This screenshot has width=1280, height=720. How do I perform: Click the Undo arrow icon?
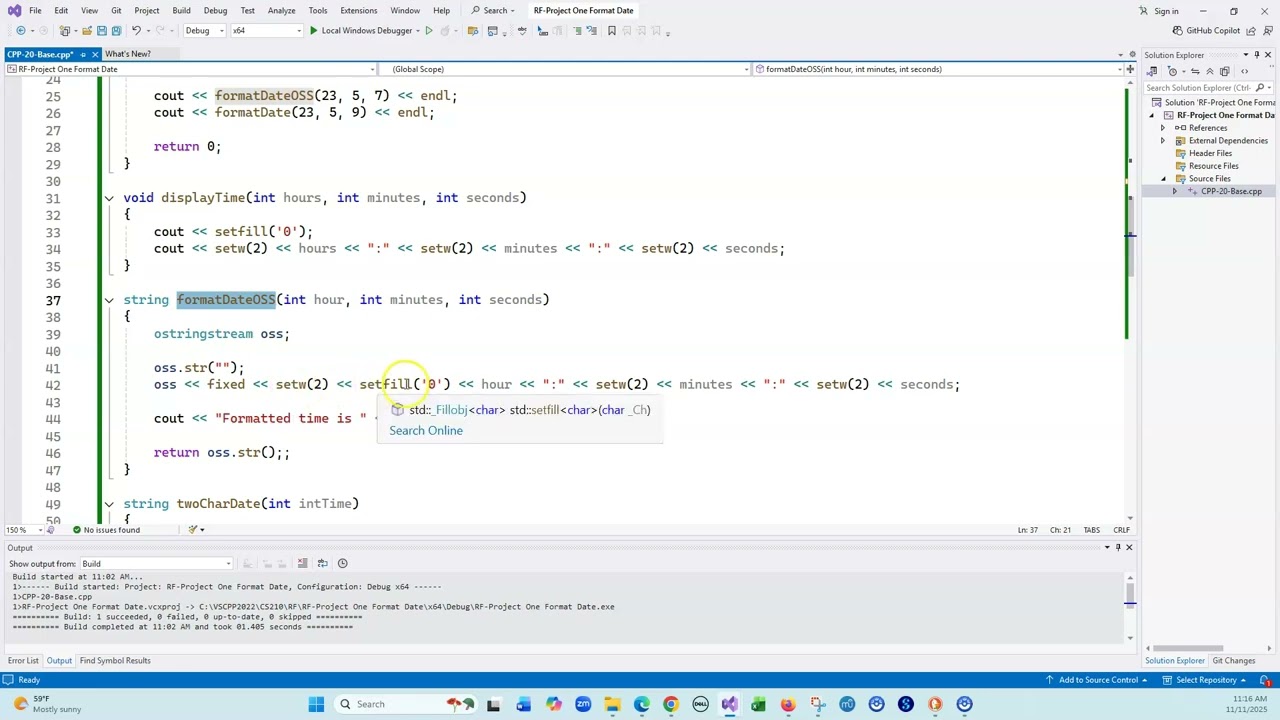(136, 30)
